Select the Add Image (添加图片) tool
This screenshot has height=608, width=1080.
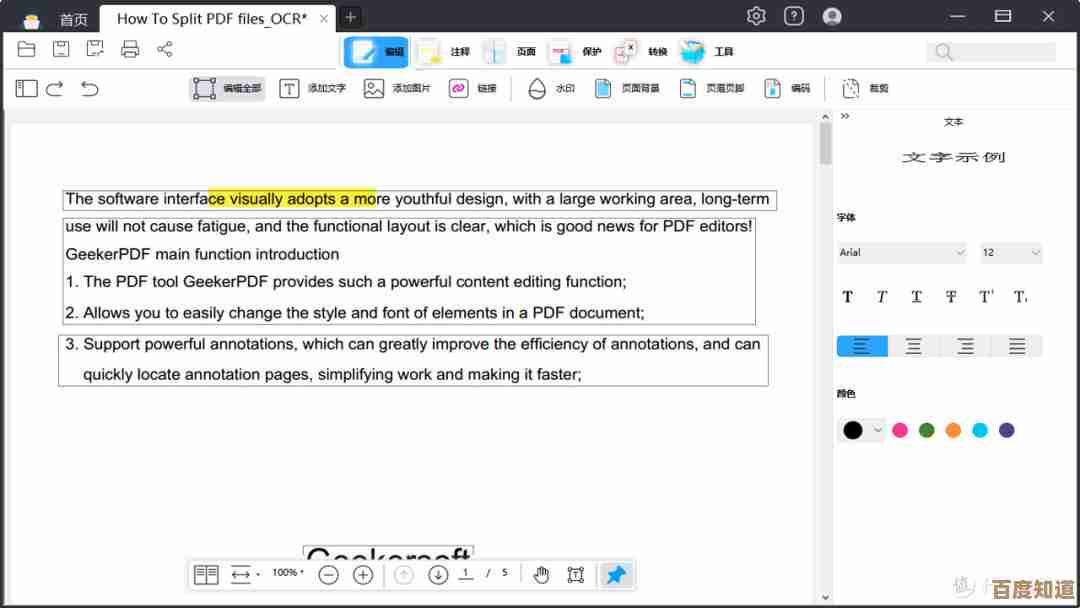(397, 89)
